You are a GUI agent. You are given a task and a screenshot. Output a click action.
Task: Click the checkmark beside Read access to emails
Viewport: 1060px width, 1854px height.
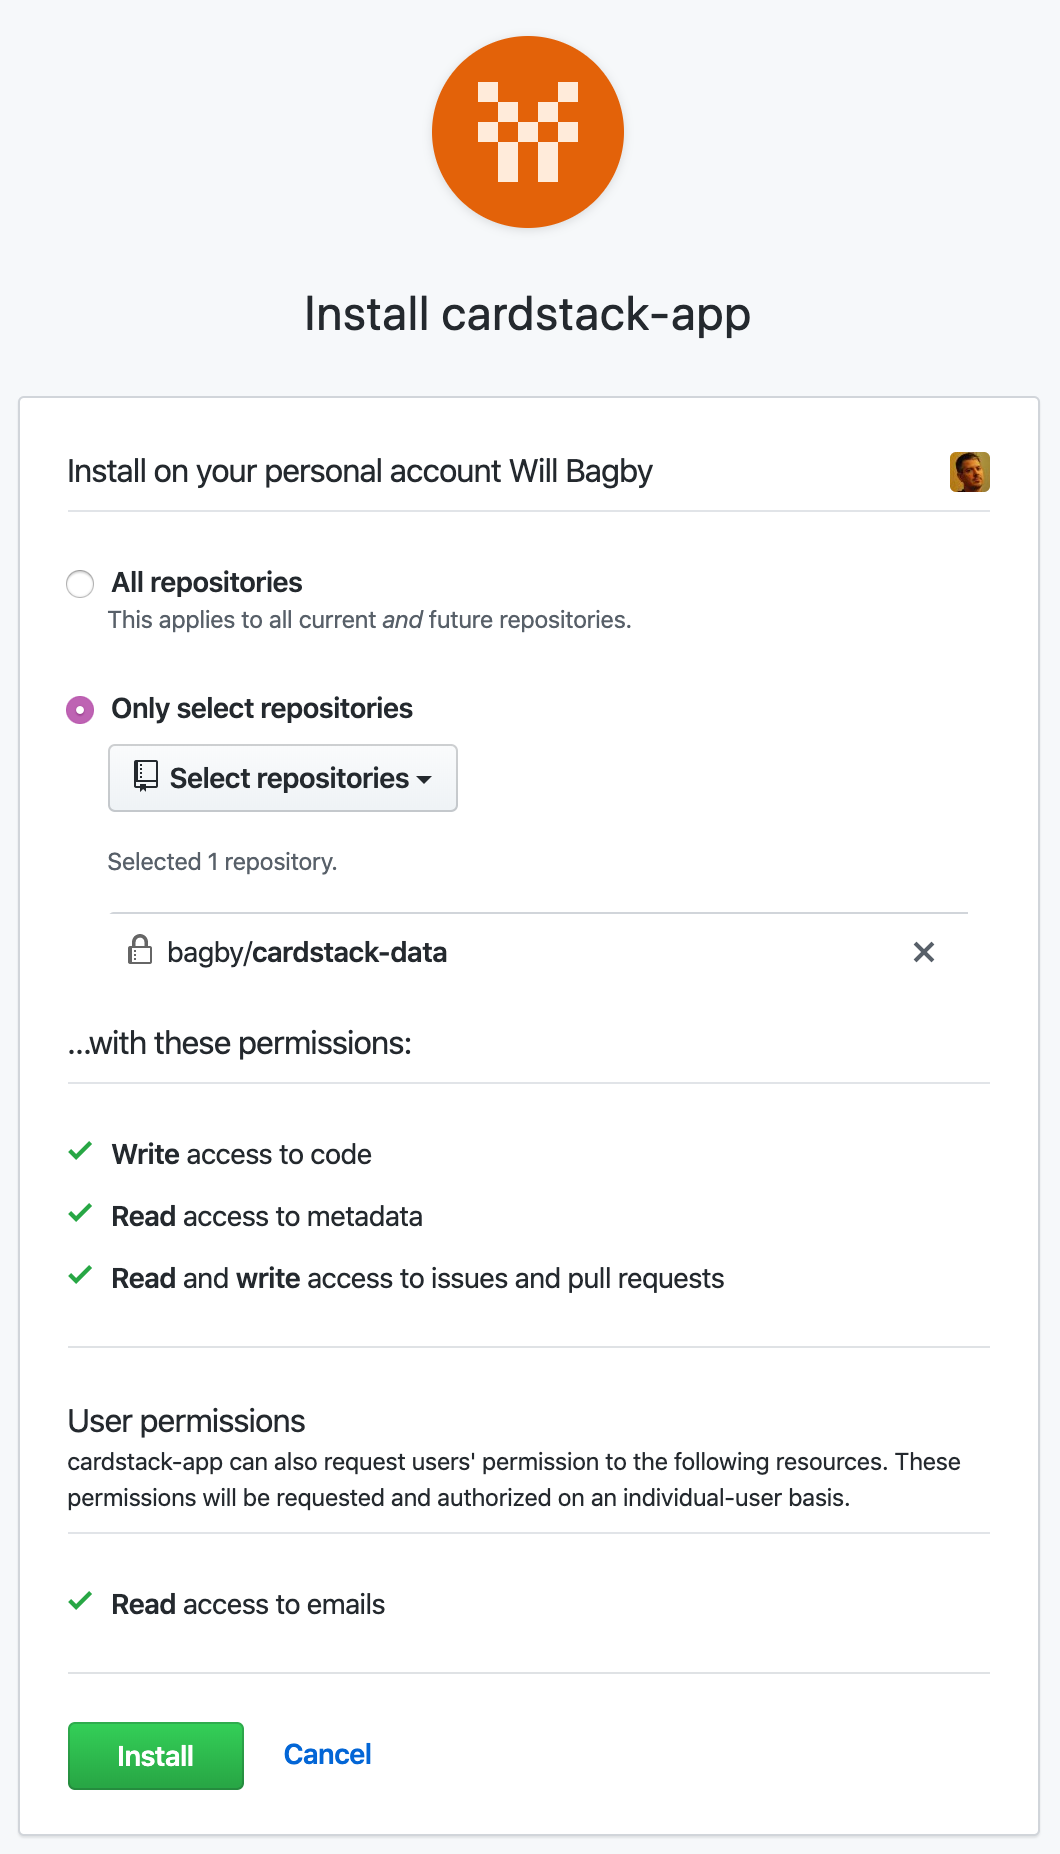point(81,1602)
